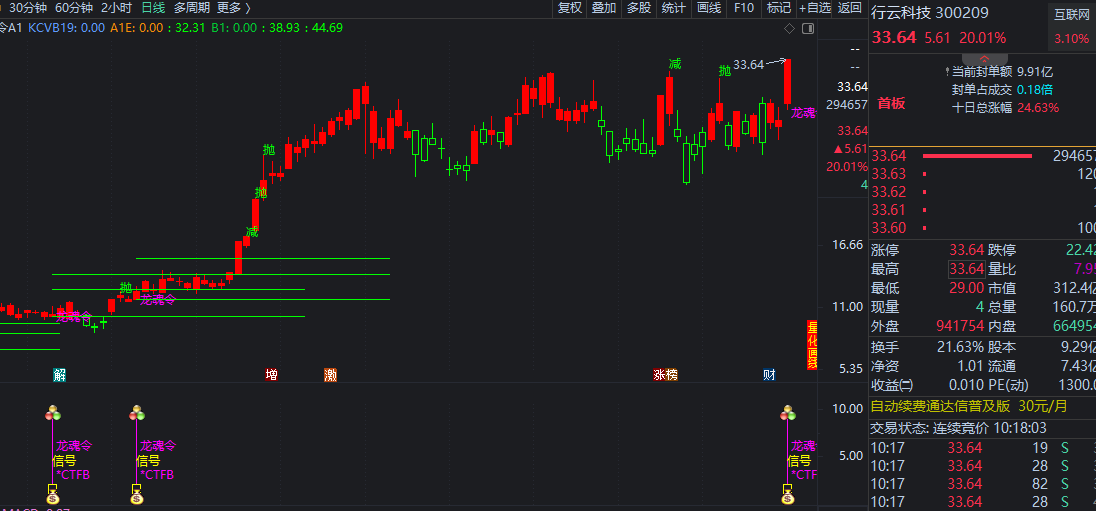The height and width of the screenshot is (511, 1096).
Task: Click the A1E: 0.00 indicator value
Action: 136,28
